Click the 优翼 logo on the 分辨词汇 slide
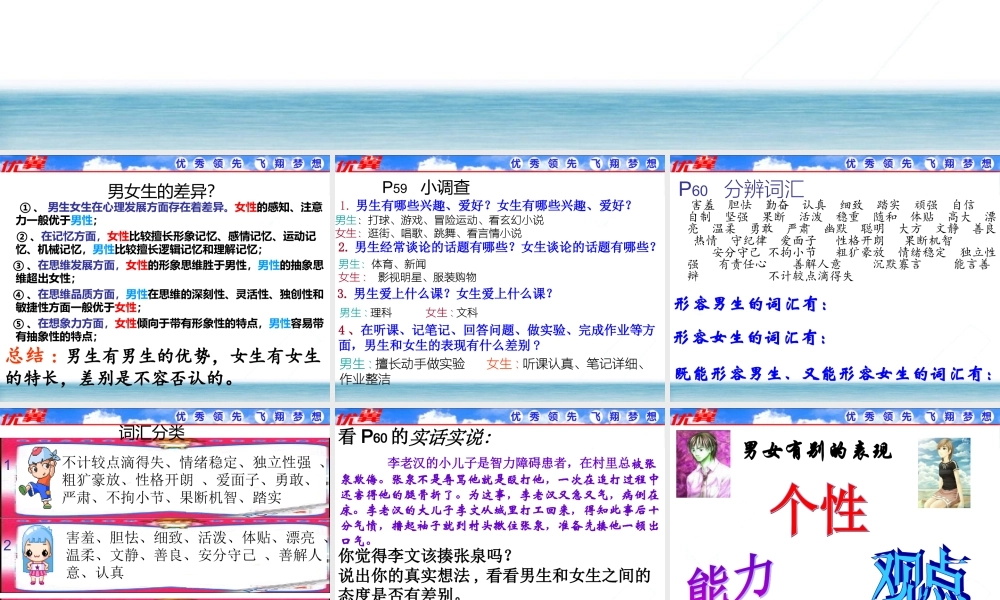Screen dimensions: 1000x600 pos(694,166)
